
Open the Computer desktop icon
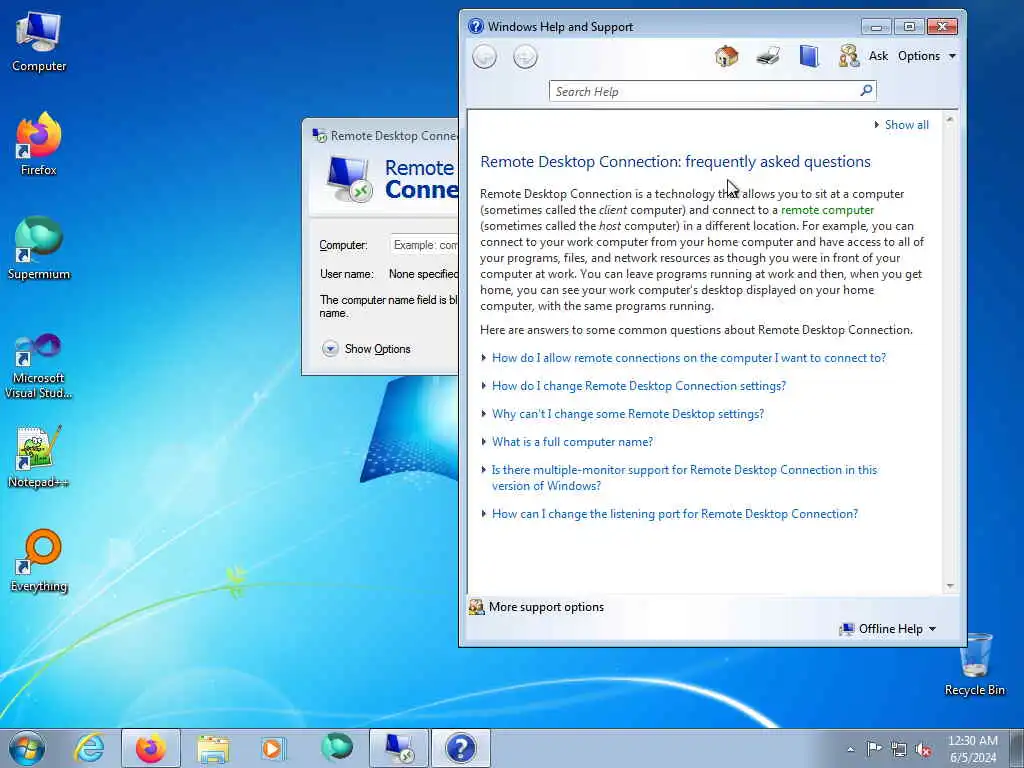[39, 41]
